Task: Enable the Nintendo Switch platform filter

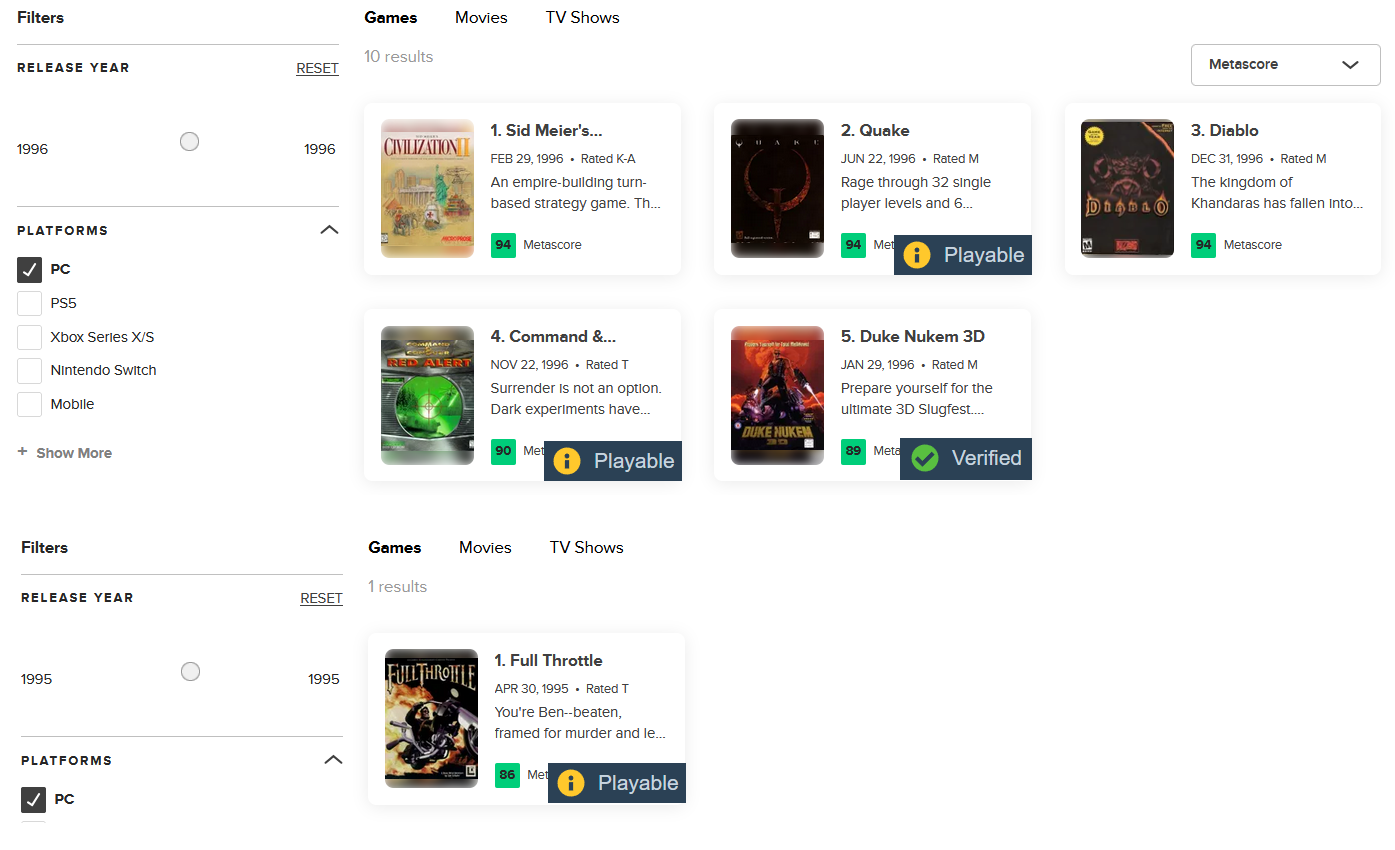Action: tap(30, 371)
